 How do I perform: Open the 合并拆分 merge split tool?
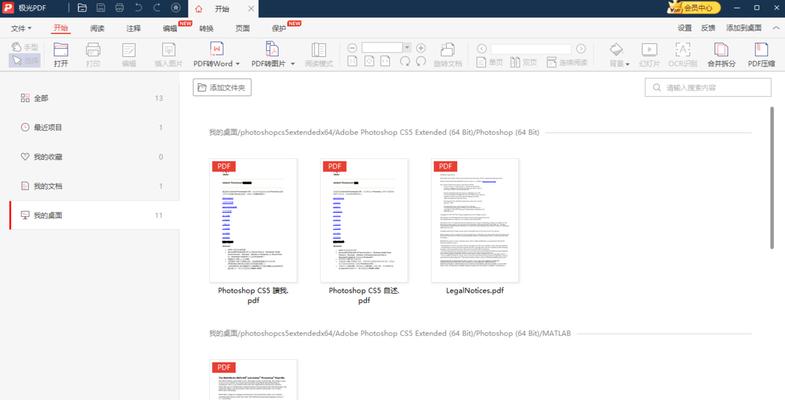[x=721, y=55]
